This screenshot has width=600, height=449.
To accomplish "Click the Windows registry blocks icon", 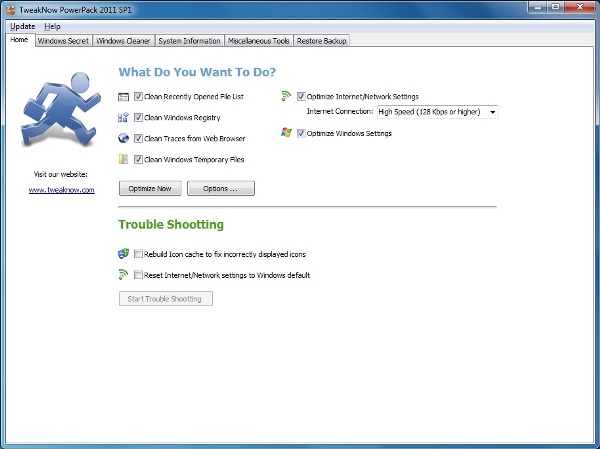I will [x=123, y=118].
